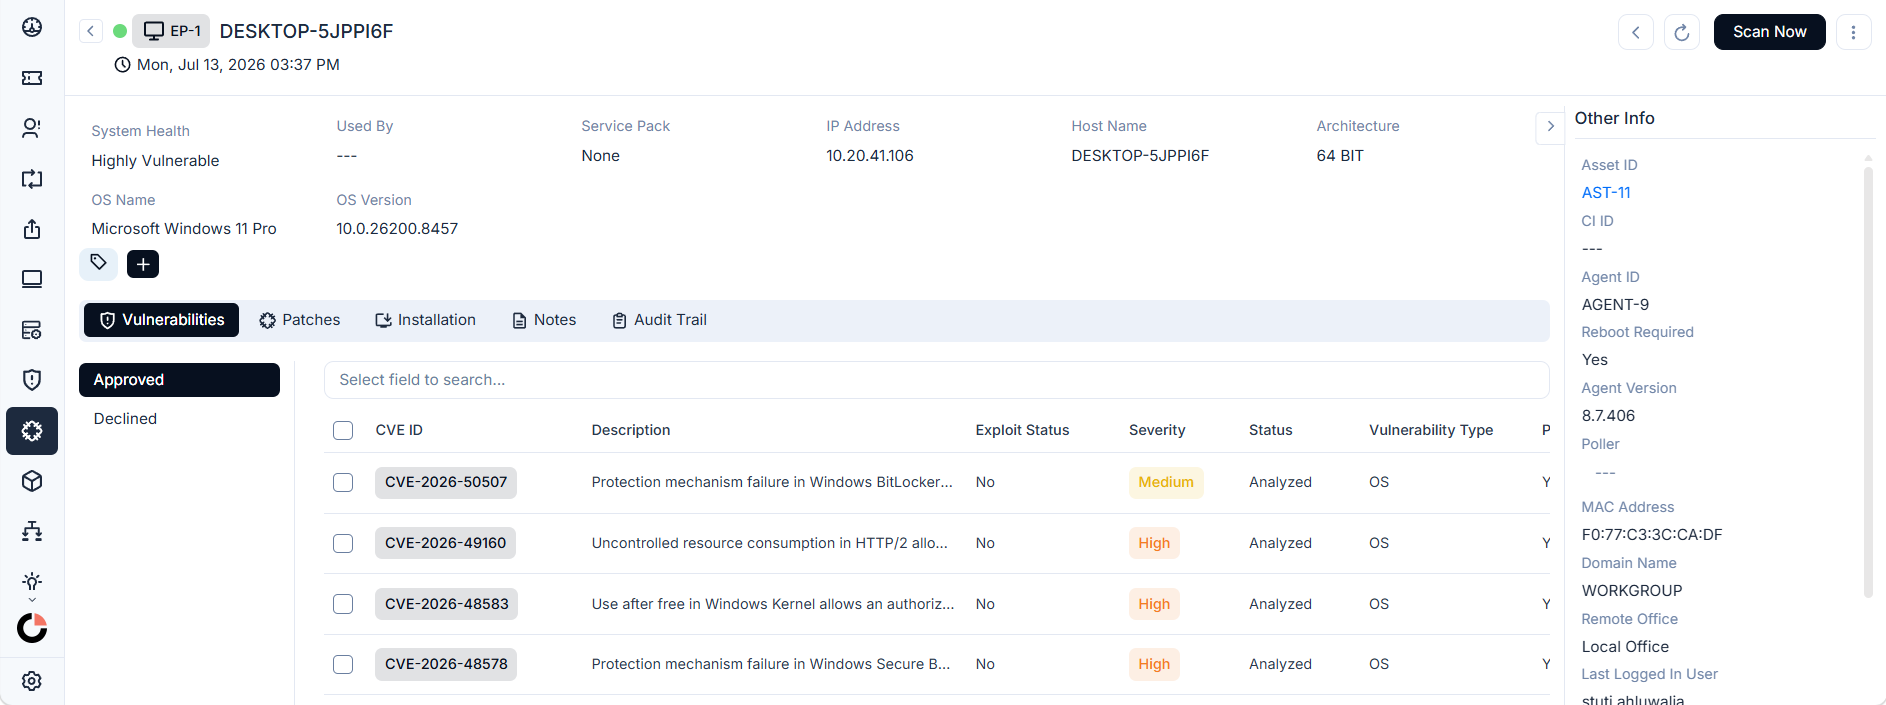Open the shield icon in the sidebar
The width and height of the screenshot is (1886, 705).
pos(32,380)
